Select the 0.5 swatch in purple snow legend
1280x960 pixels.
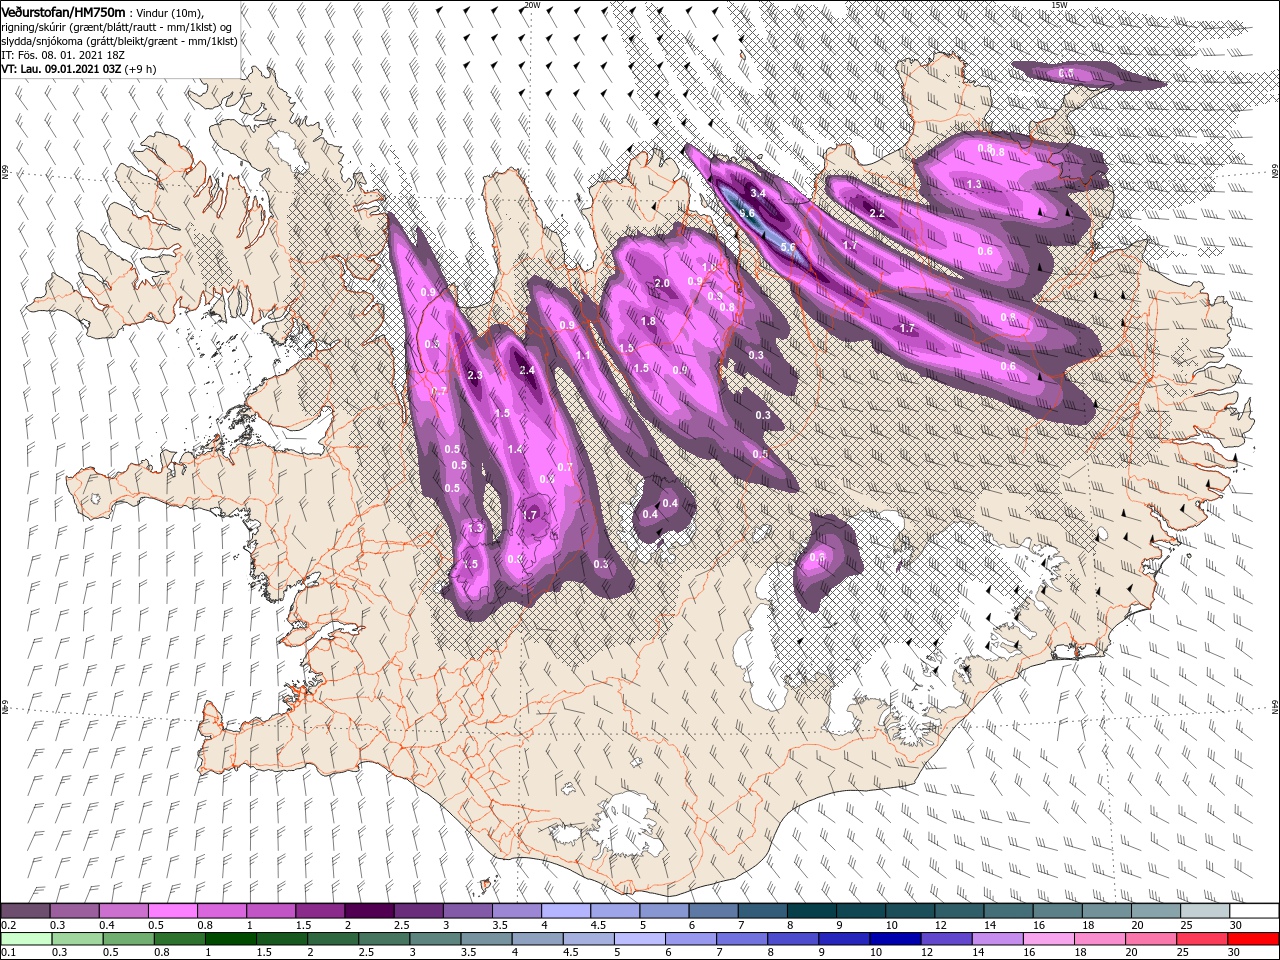[172, 911]
